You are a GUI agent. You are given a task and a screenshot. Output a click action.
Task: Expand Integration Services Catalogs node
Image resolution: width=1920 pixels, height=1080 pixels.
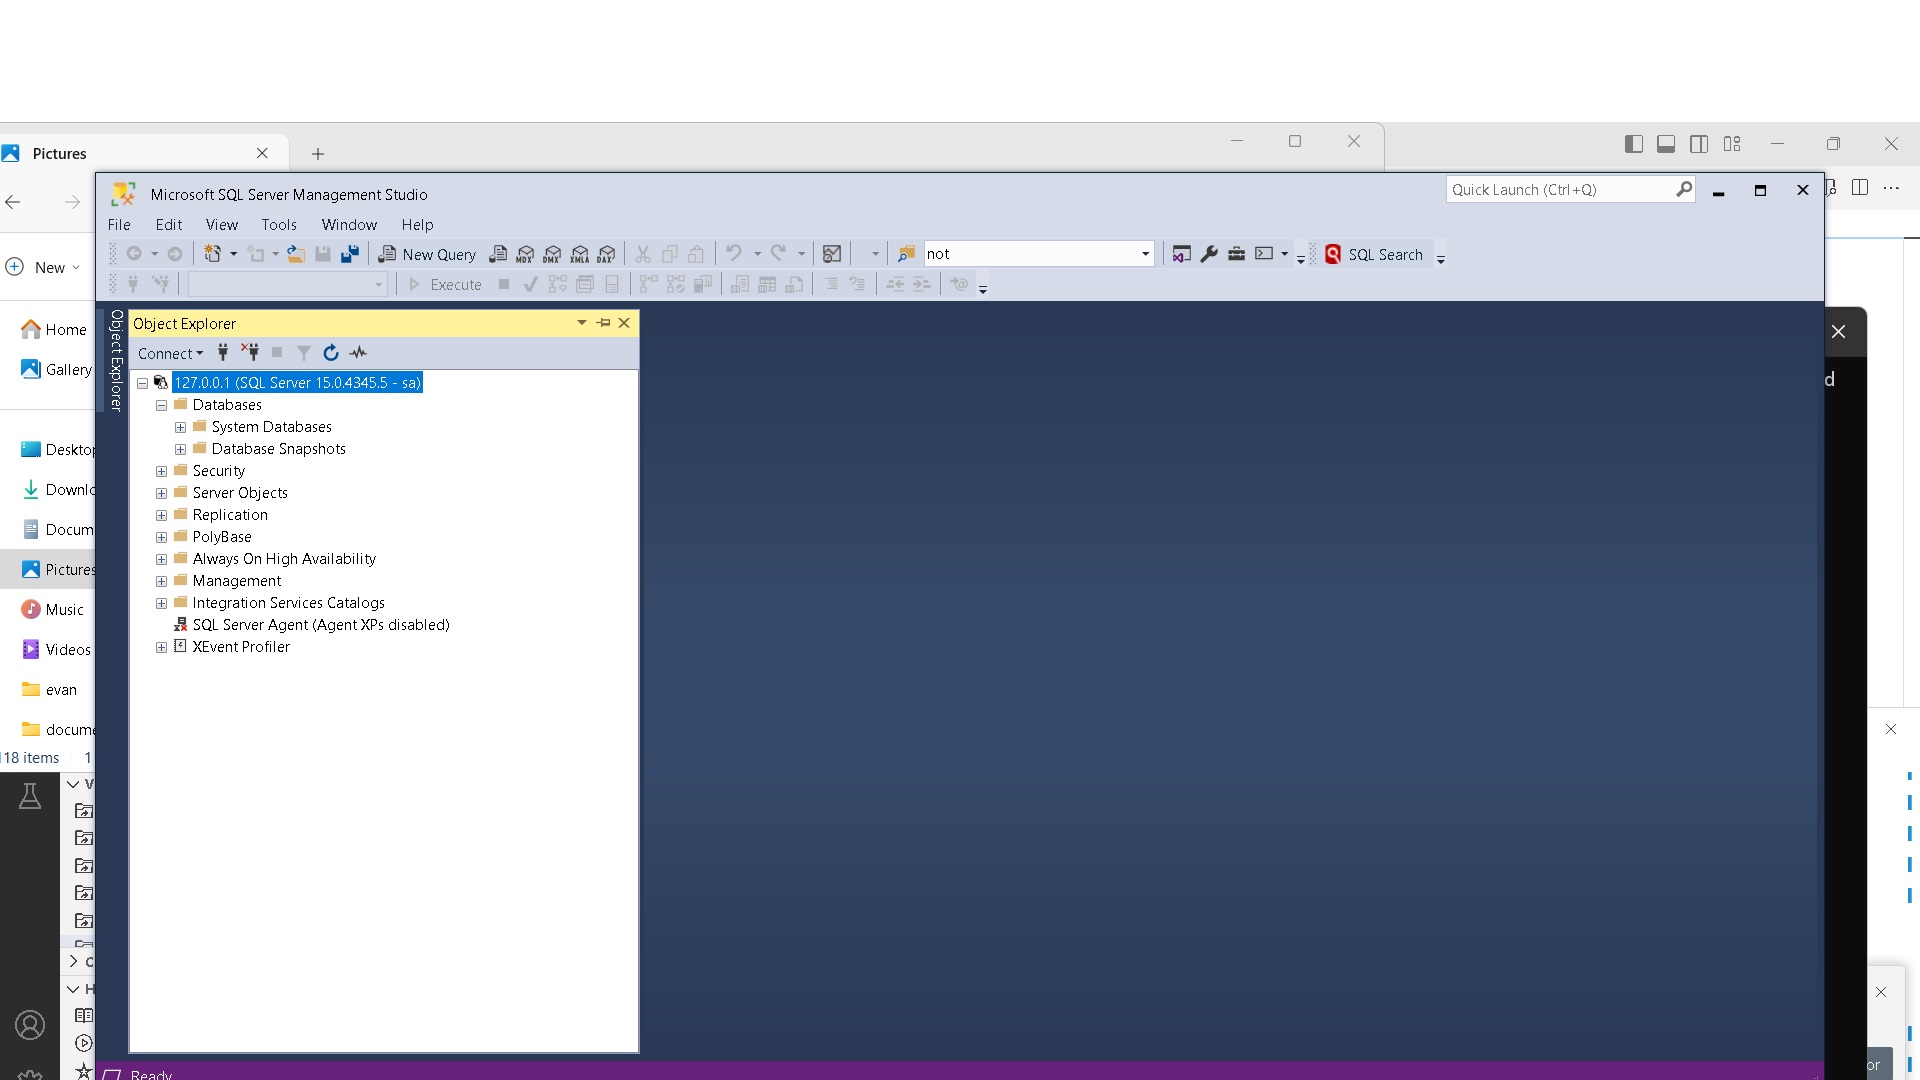161,603
